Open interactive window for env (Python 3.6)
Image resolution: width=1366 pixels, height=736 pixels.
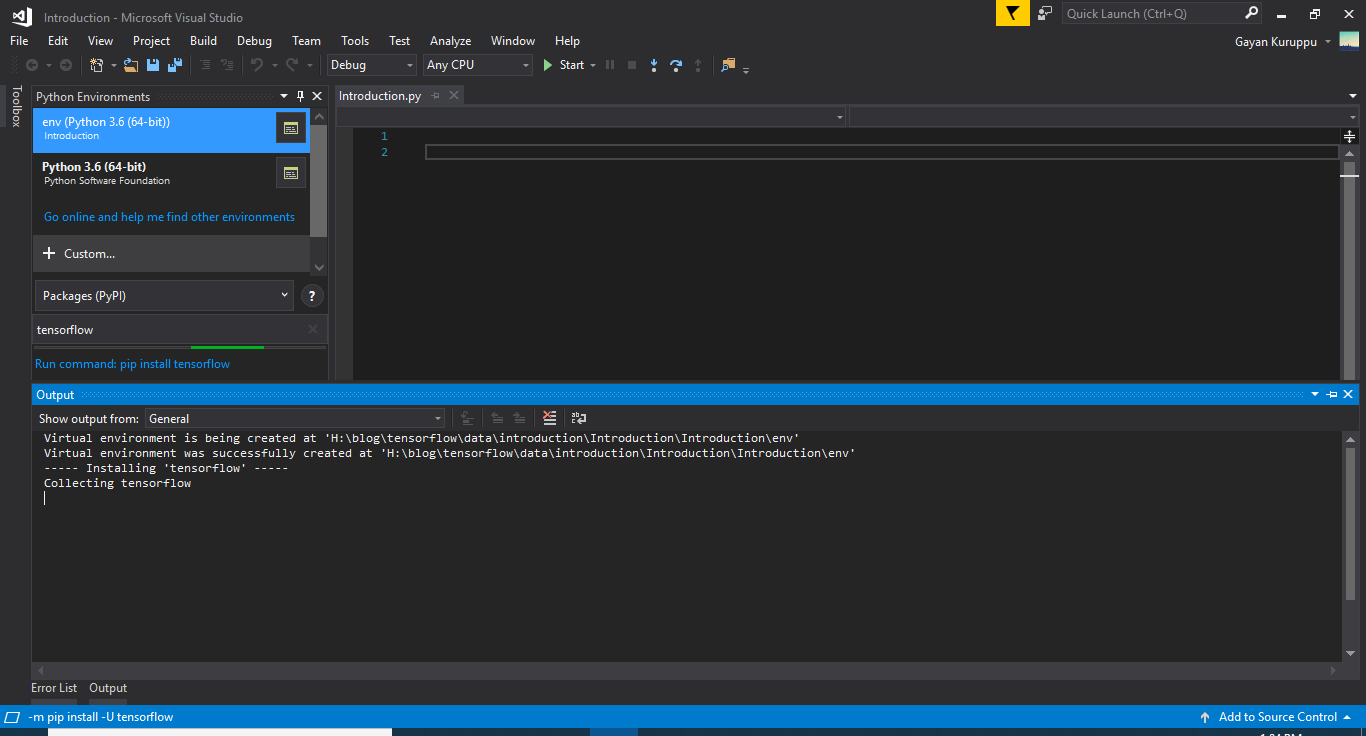pos(290,128)
